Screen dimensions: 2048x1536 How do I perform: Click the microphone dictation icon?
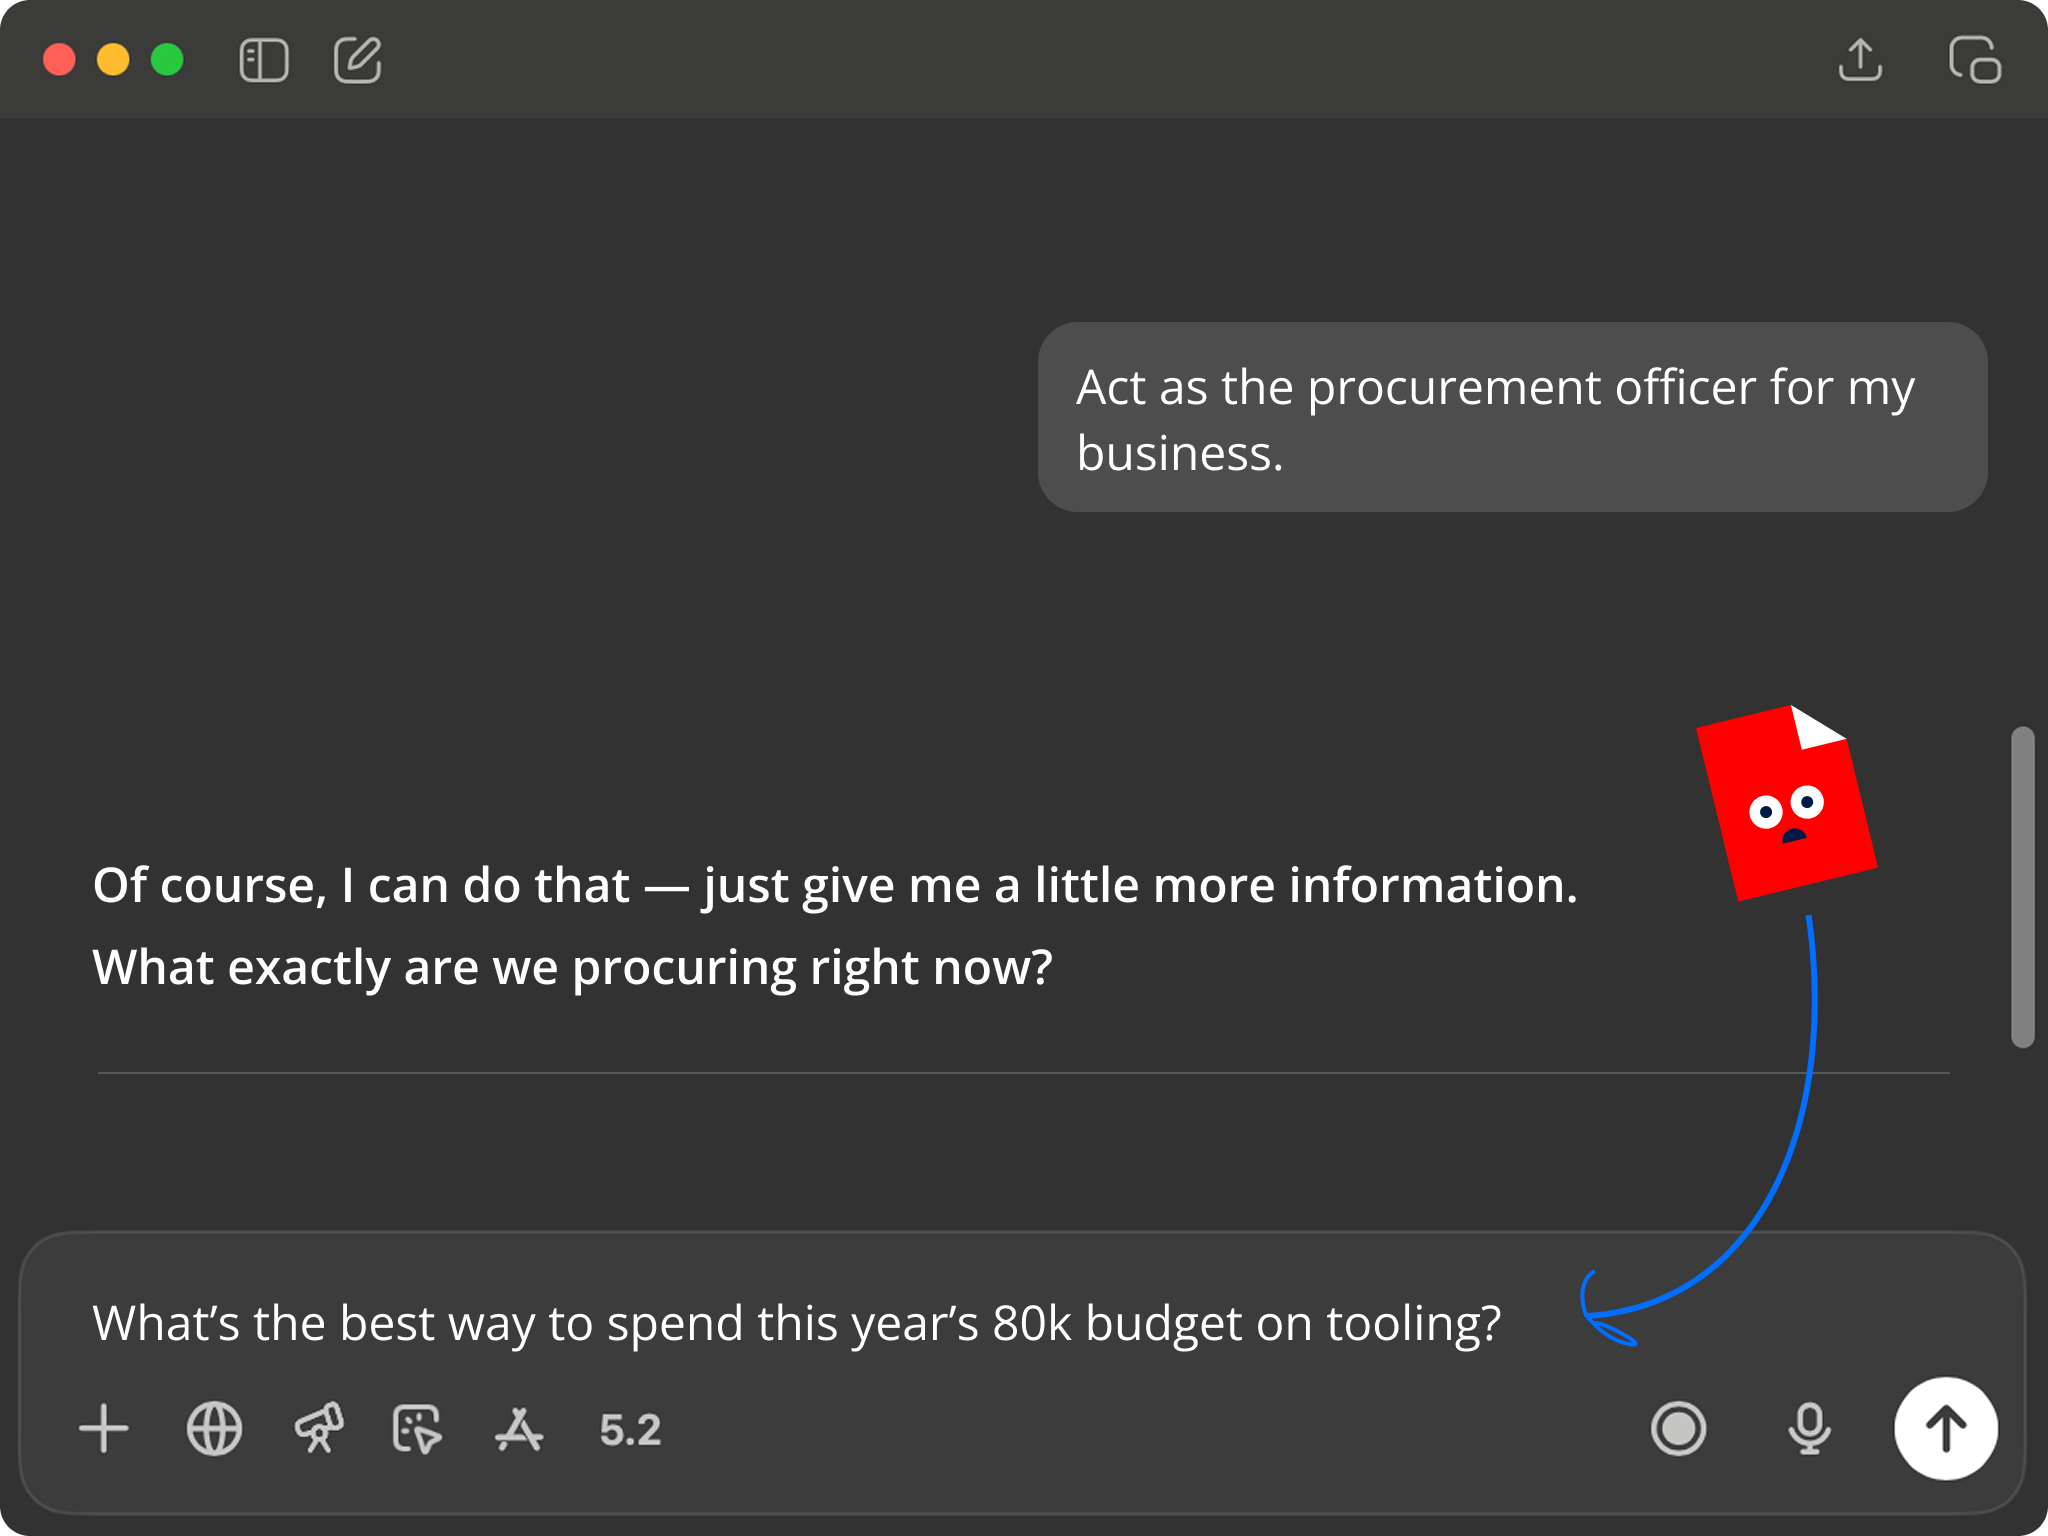pos(1809,1428)
